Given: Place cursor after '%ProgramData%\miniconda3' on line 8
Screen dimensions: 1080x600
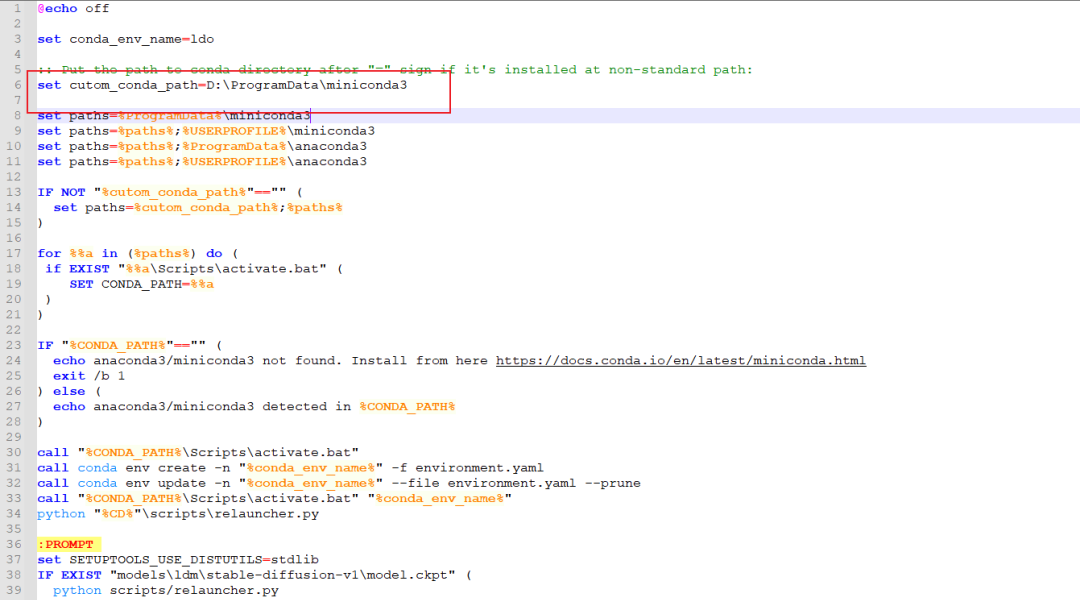Looking at the screenshot, I should point(311,116).
